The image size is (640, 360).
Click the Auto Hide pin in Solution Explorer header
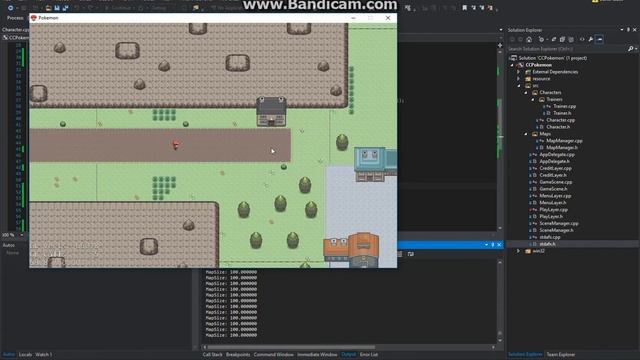tap(628, 30)
